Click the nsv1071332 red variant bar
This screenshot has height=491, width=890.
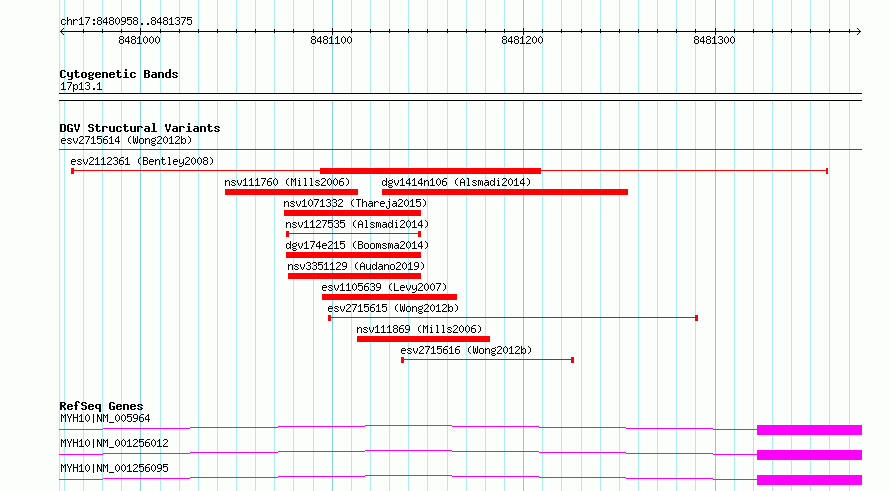[x=352, y=213]
